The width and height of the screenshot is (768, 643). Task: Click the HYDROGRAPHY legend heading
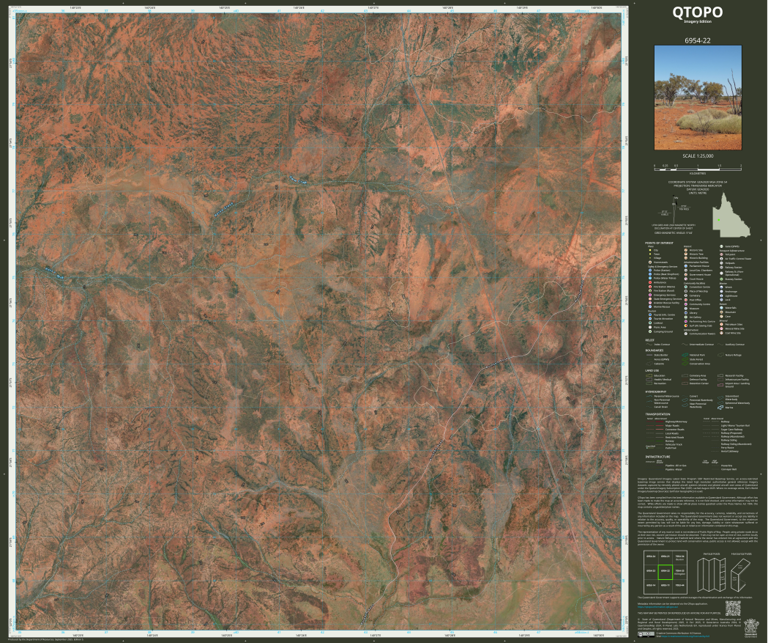tap(656, 392)
